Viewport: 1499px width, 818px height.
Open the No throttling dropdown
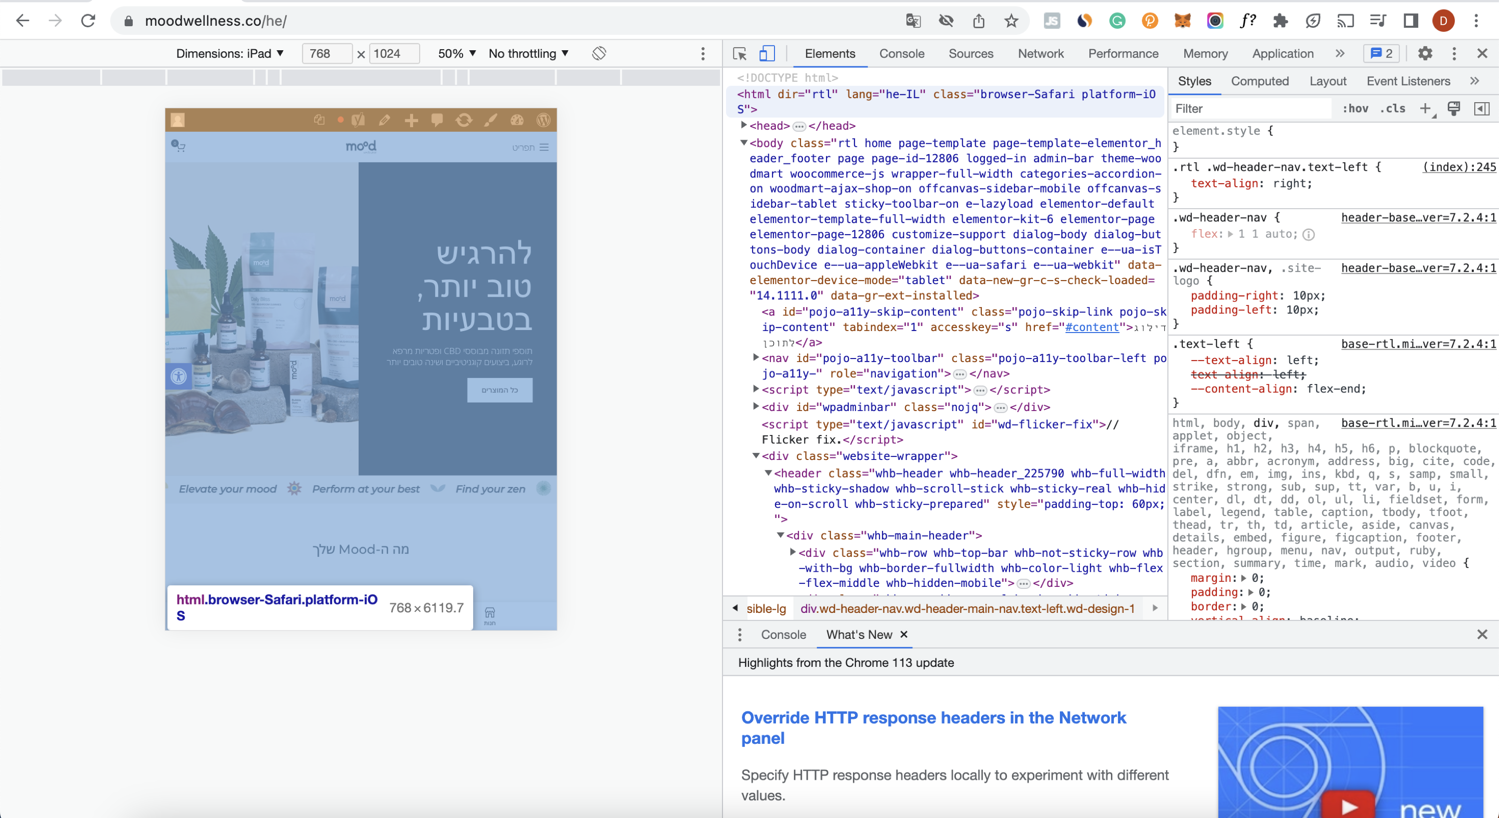click(528, 54)
